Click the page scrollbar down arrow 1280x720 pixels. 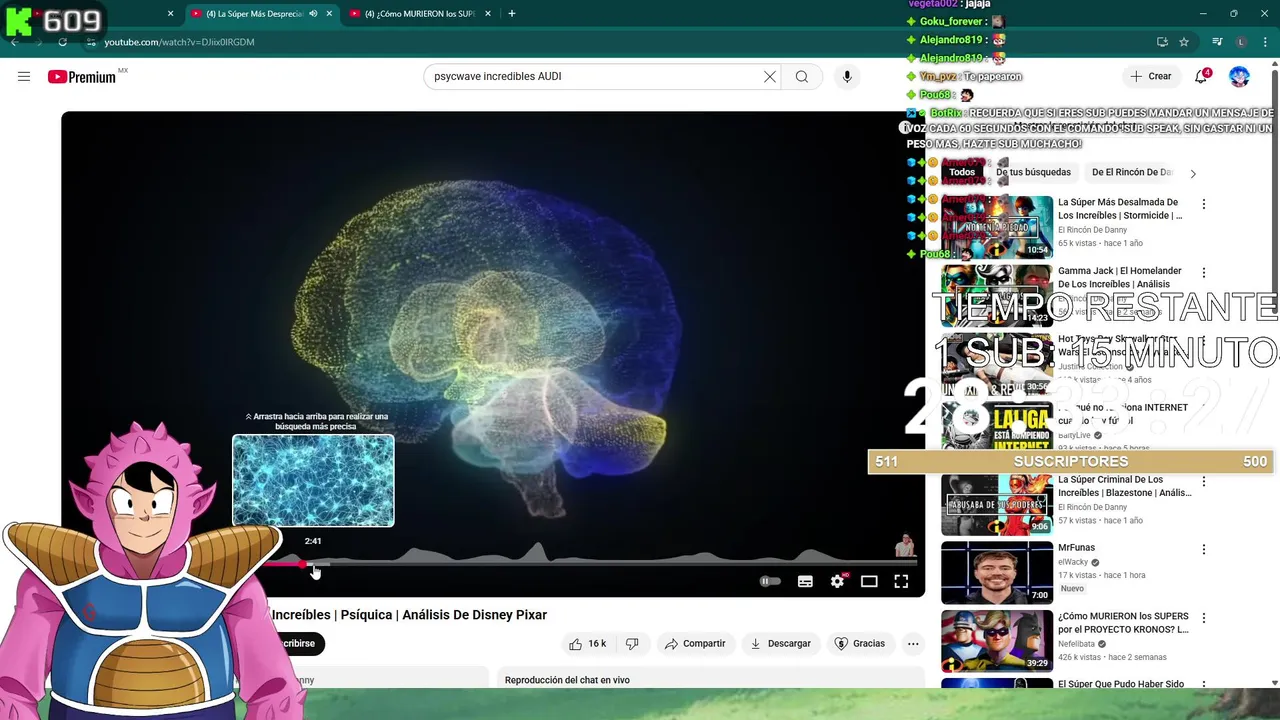1274,683
